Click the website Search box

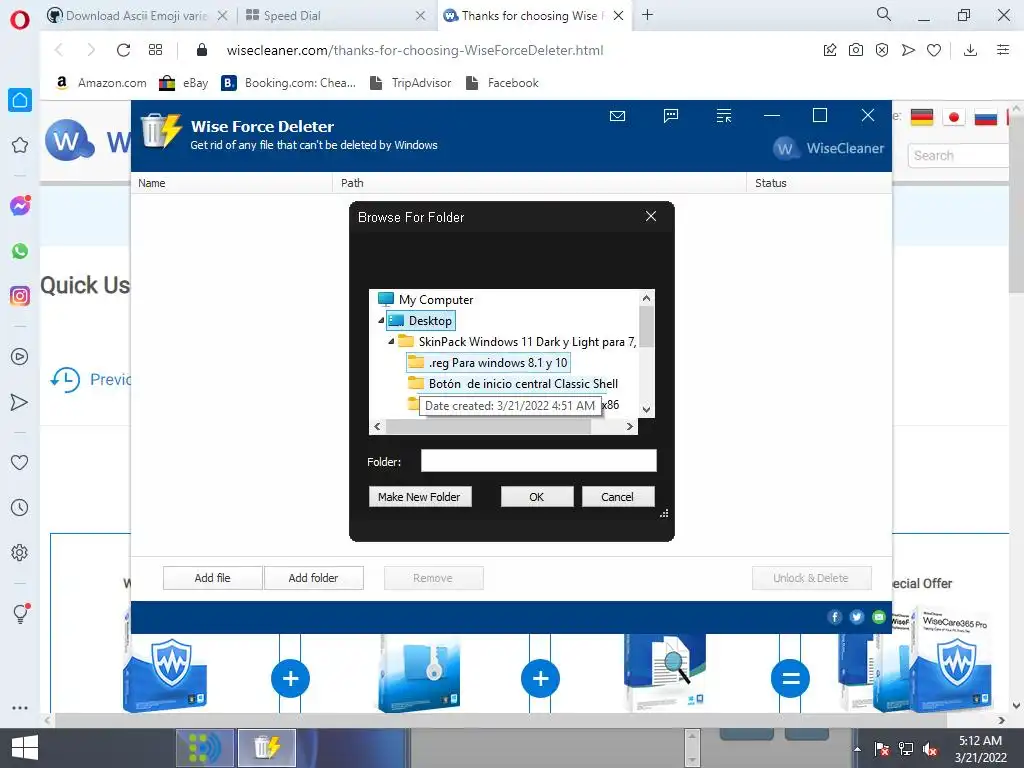[x=958, y=155]
